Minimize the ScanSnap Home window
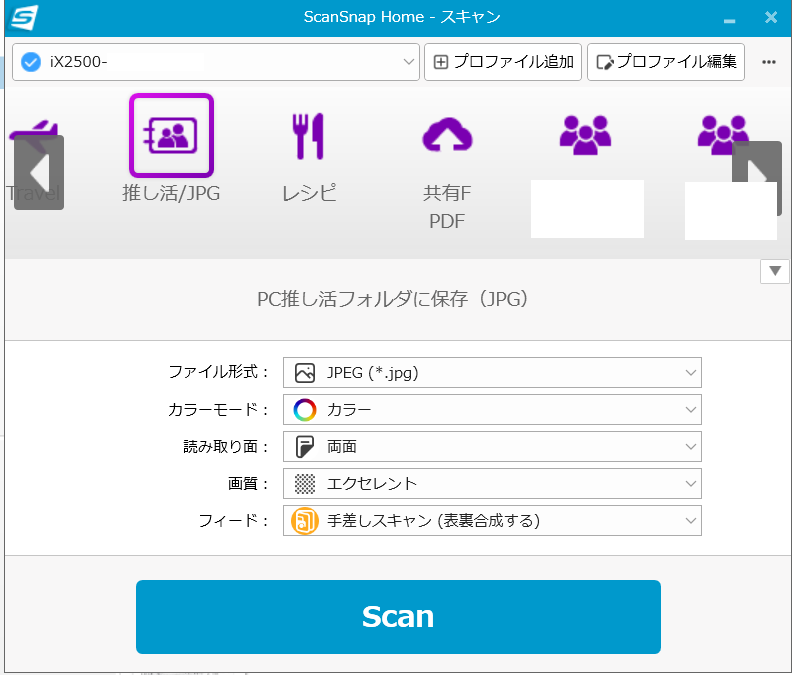The height and width of the screenshot is (675, 792). (x=729, y=19)
